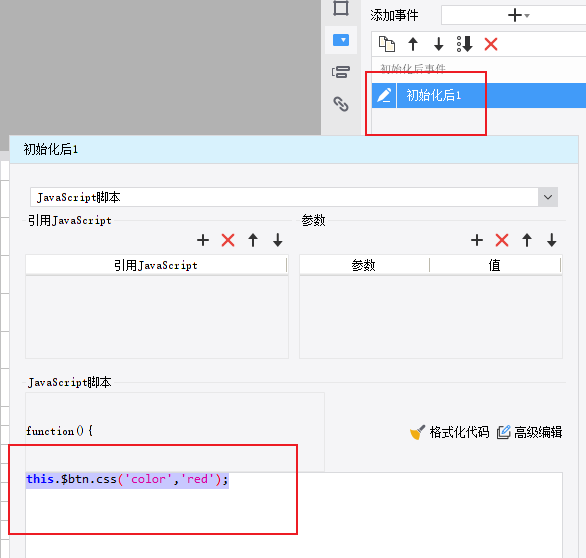Click 格式化代码 to format the code
Screen dimensions: 586x558
click(x=449, y=432)
